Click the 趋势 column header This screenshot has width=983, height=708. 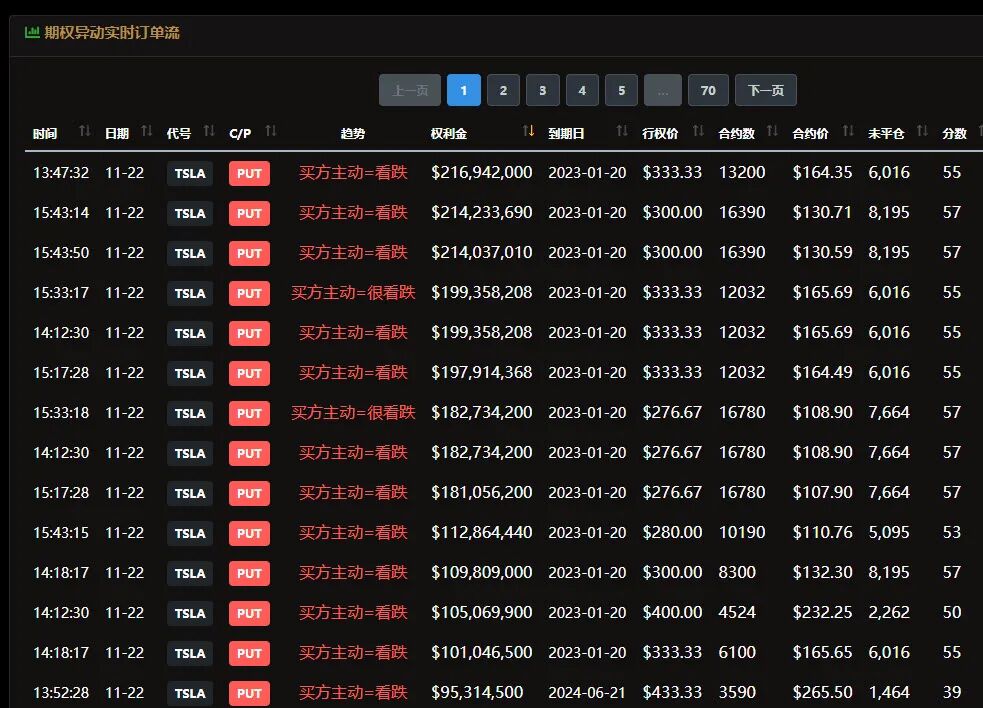click(353, 134)
